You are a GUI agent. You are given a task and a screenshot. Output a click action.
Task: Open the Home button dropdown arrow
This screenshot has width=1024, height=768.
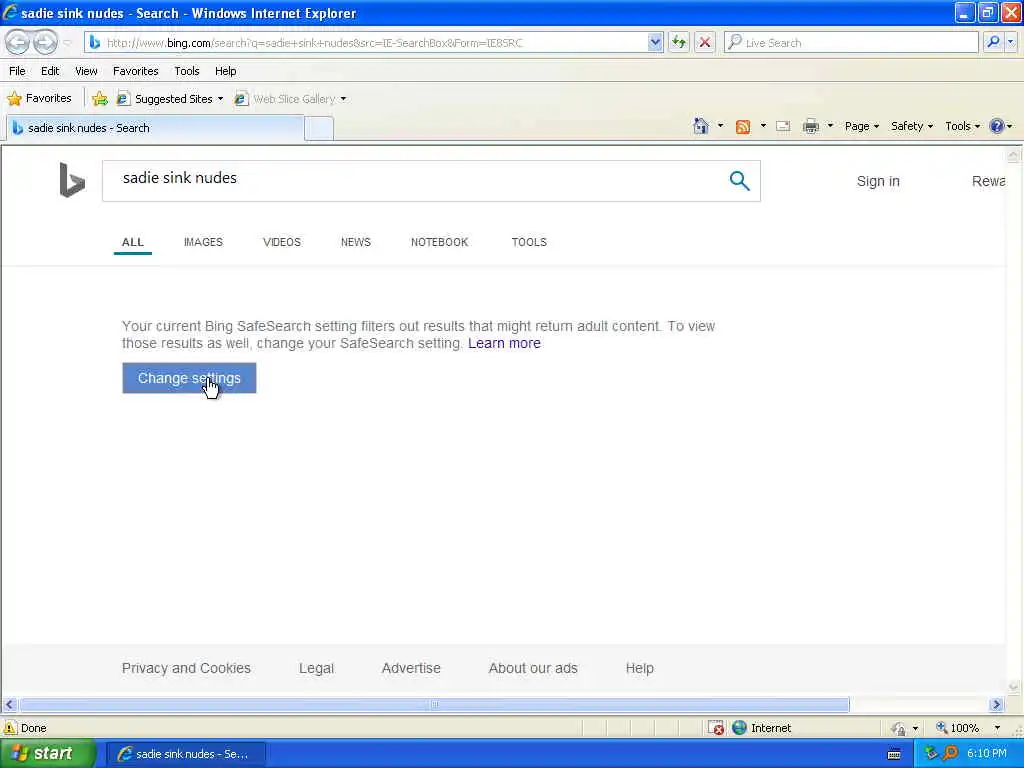coord(720,126)
